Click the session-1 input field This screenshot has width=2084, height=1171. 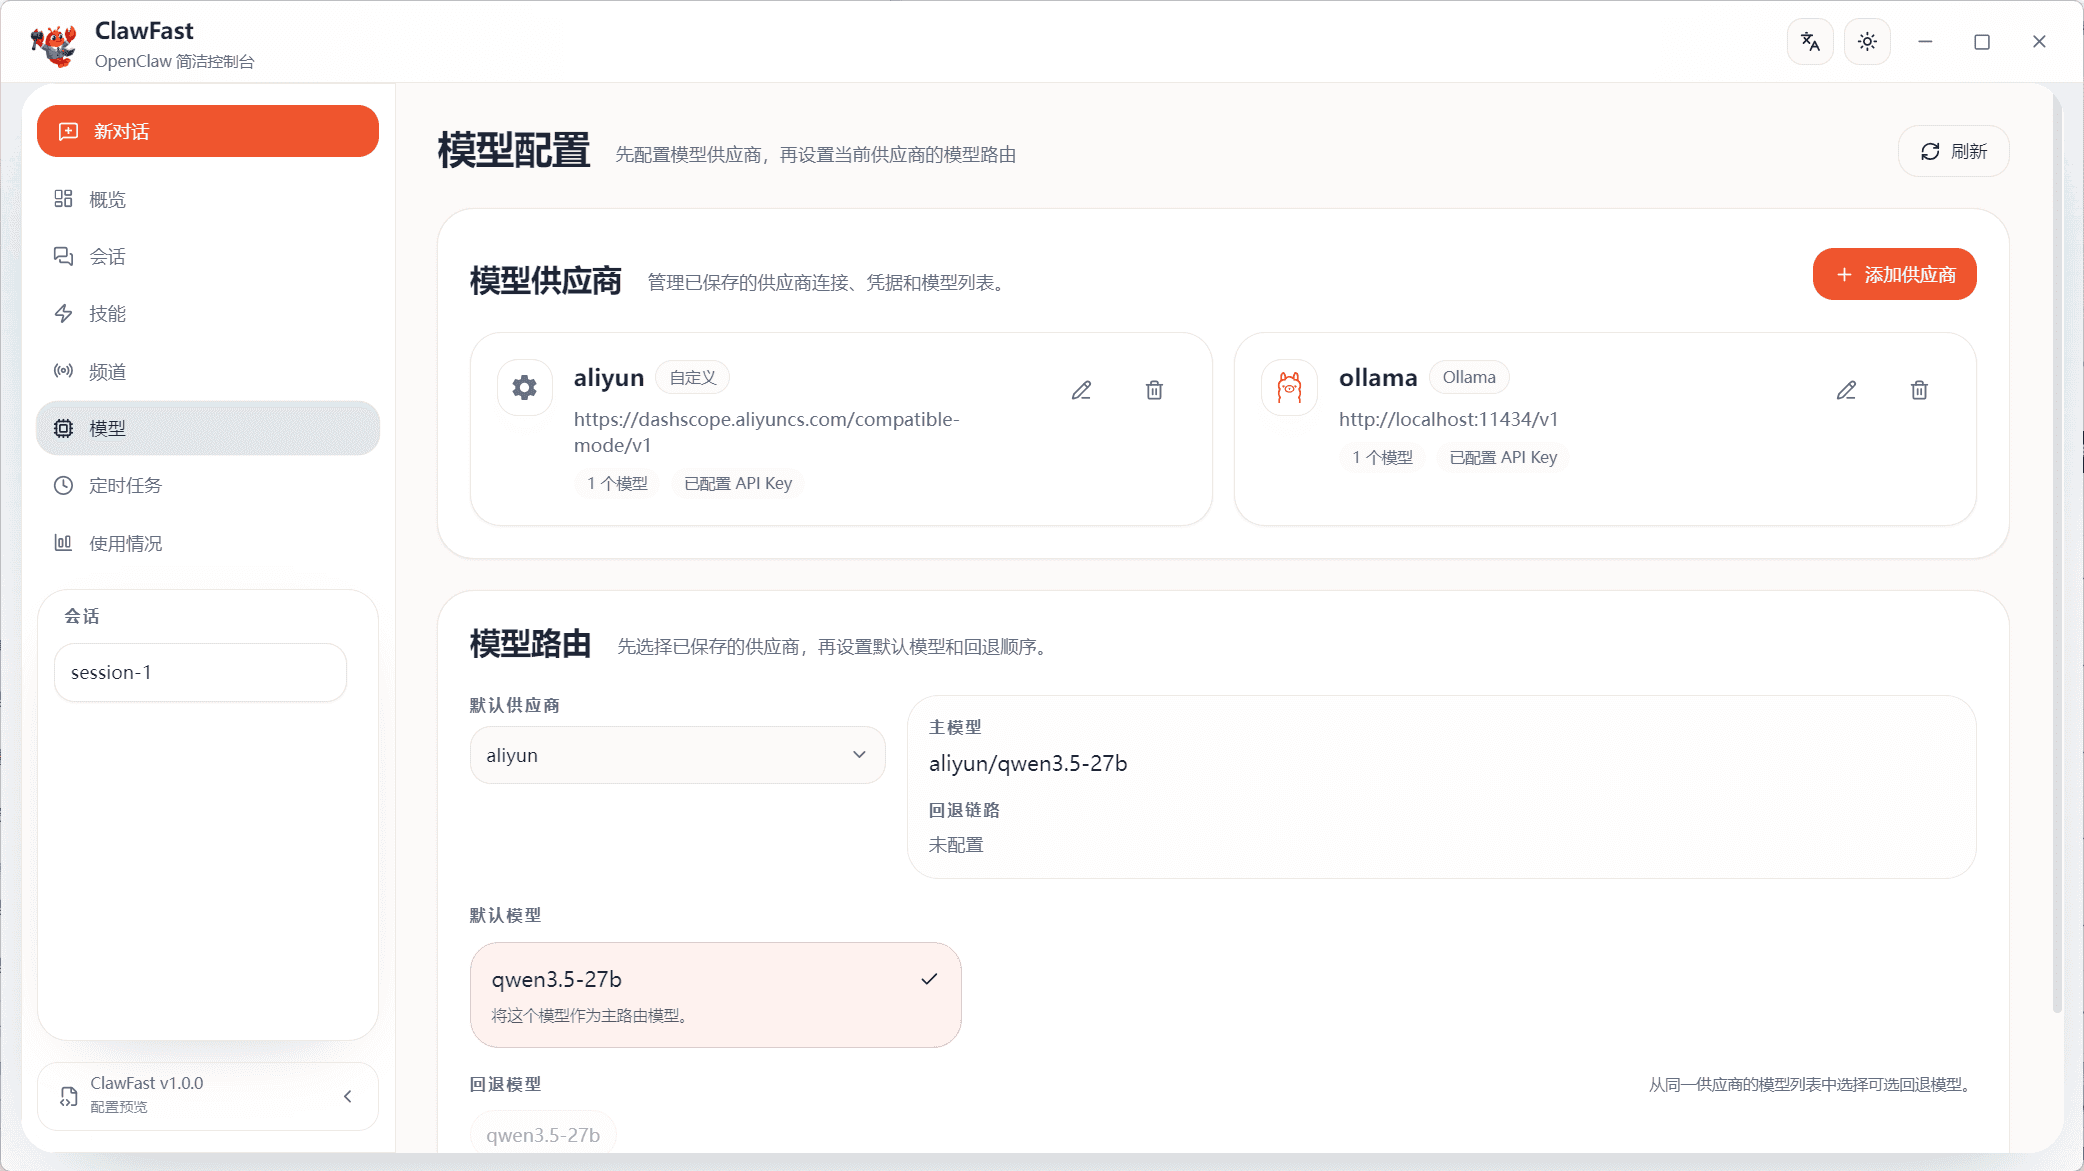coord(199,672)
